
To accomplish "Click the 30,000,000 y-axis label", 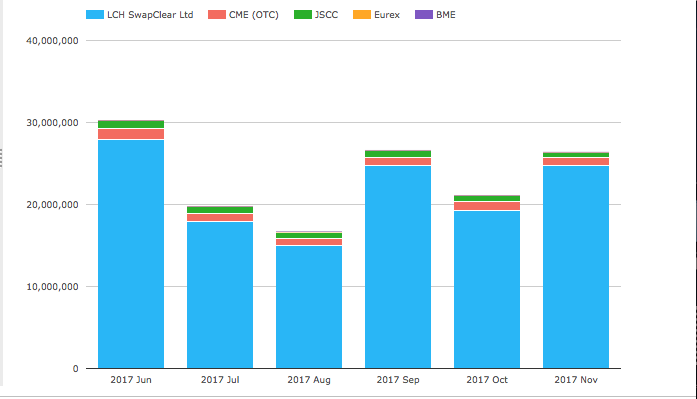I will click(x=52, y=123).
